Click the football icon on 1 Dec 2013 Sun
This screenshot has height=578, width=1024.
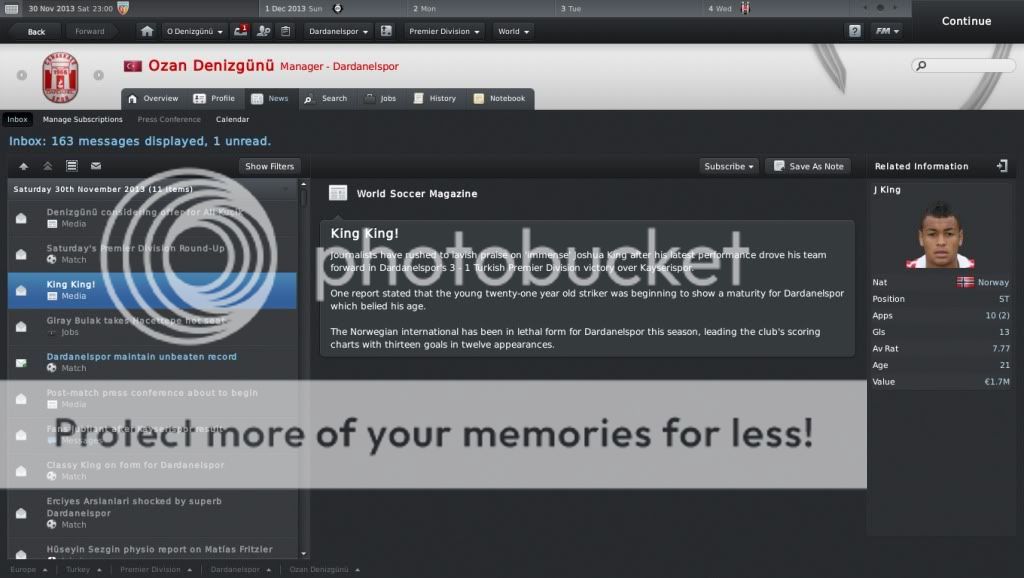[x=338, y=8]
